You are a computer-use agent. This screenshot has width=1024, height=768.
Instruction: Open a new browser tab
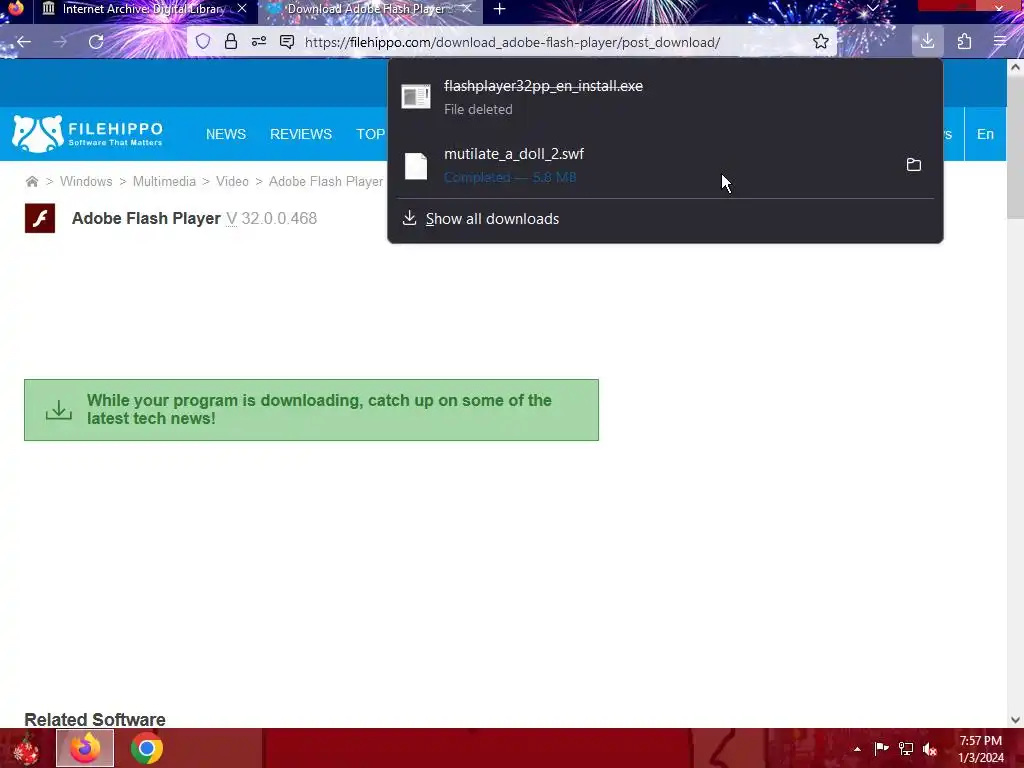(500, 9)
